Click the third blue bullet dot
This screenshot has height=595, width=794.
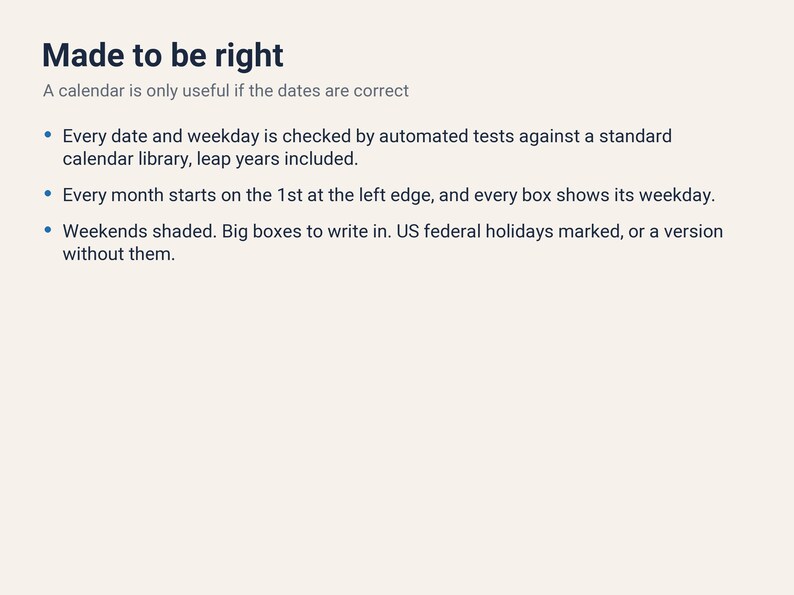coord(48,229)
